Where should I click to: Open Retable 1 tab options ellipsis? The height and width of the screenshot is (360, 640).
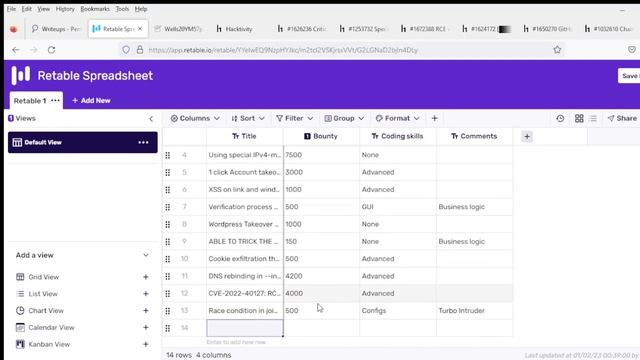55,100
